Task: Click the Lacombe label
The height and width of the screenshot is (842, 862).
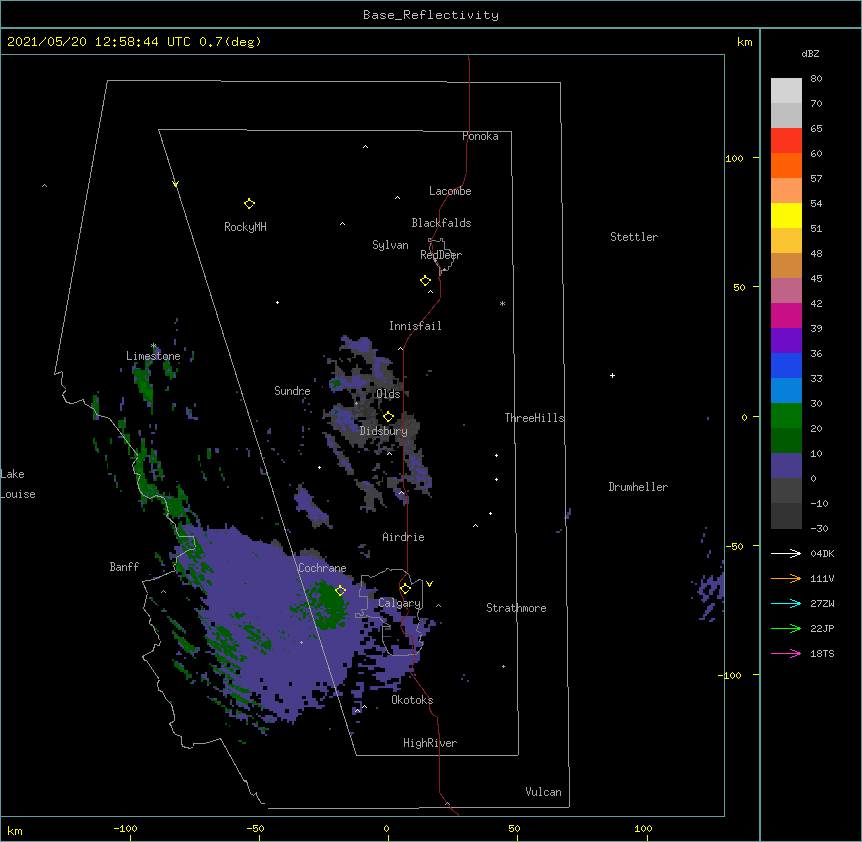Action: [450, 191]
